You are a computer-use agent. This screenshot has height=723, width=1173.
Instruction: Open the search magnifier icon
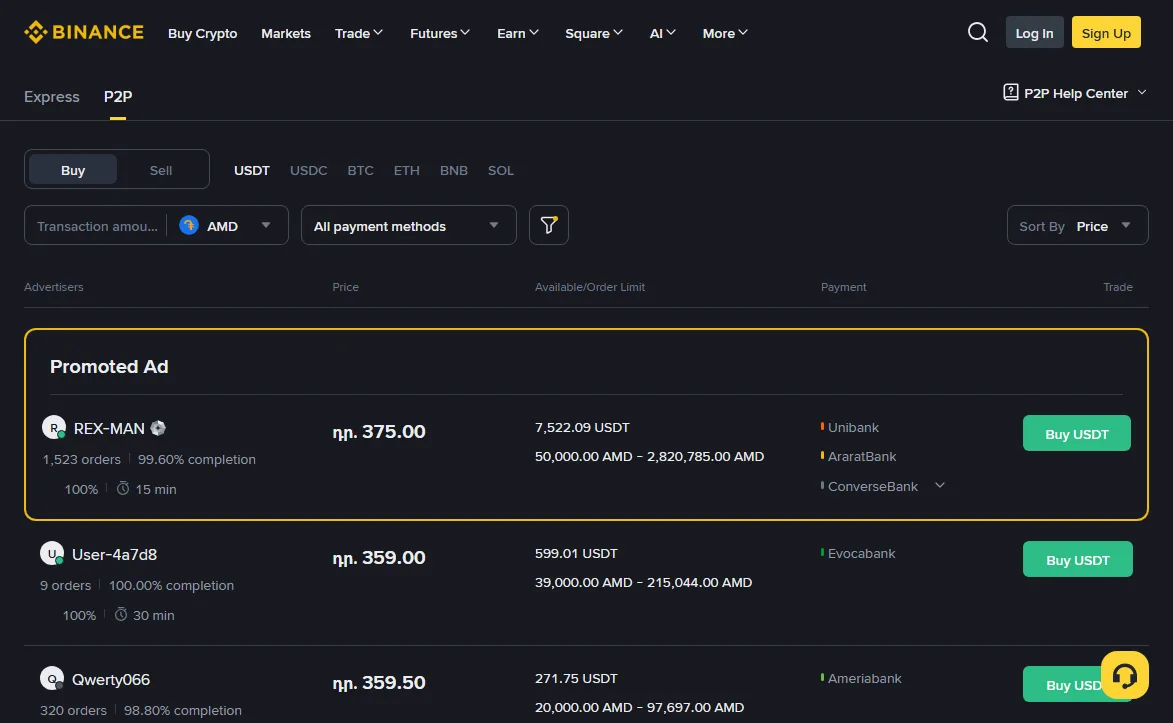tap(978, 32)
